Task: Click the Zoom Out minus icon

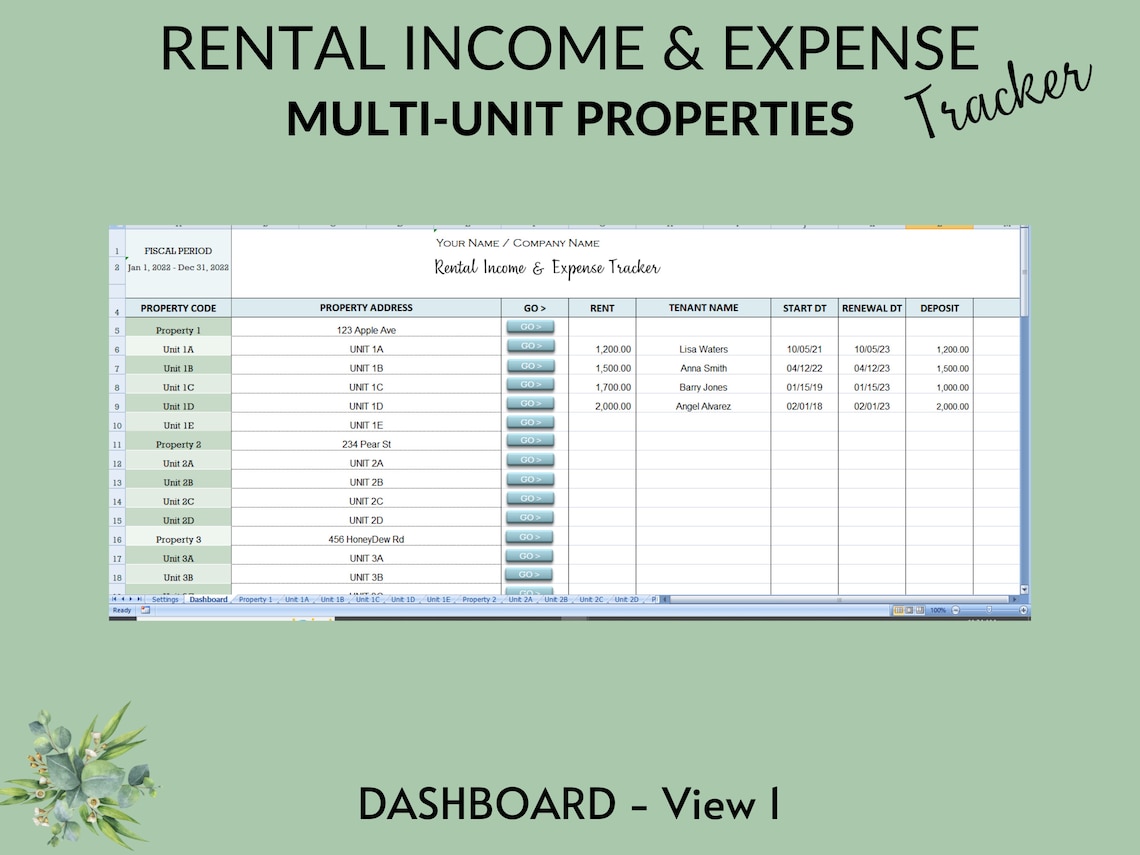Action: point(956,610)
